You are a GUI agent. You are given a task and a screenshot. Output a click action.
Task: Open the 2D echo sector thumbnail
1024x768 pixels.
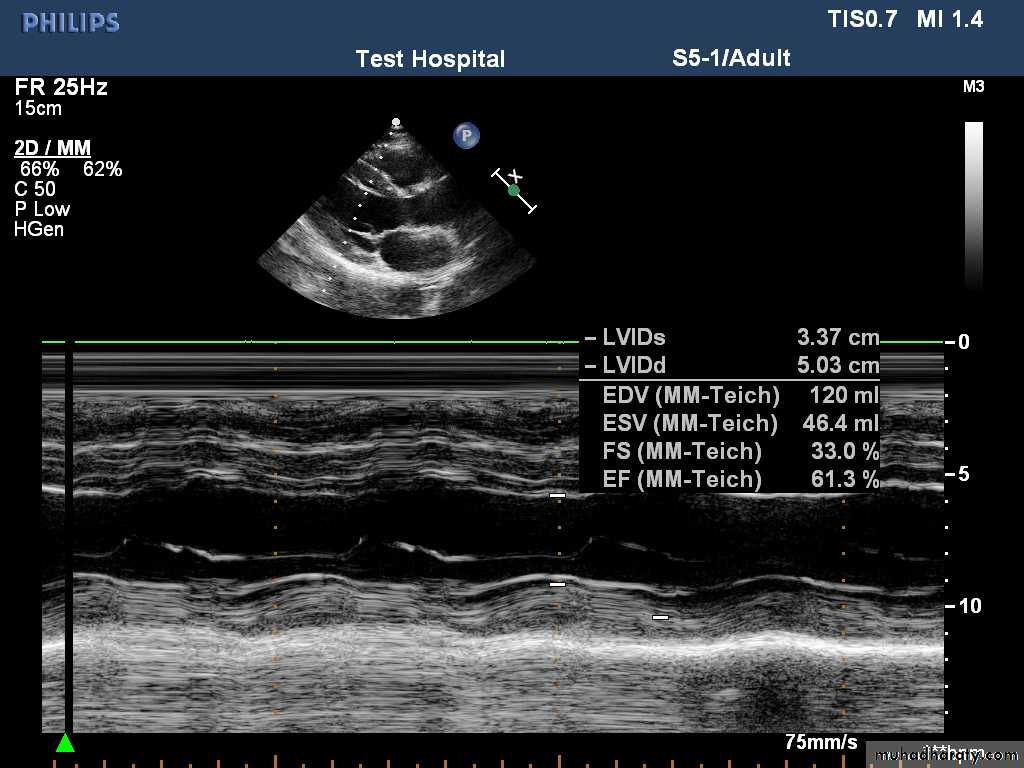(x=396, y=225)
